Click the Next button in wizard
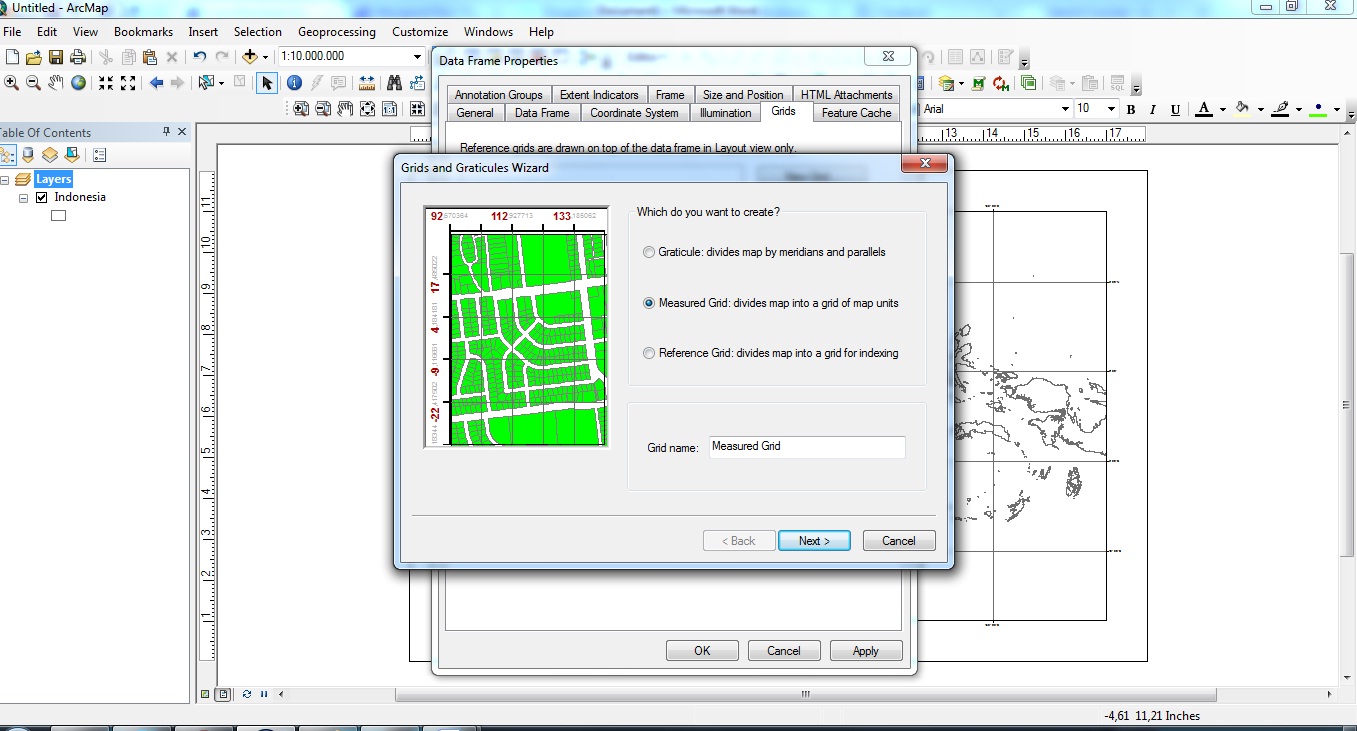The width and height of the screenshot is (1357, 731). coord(813,540)
